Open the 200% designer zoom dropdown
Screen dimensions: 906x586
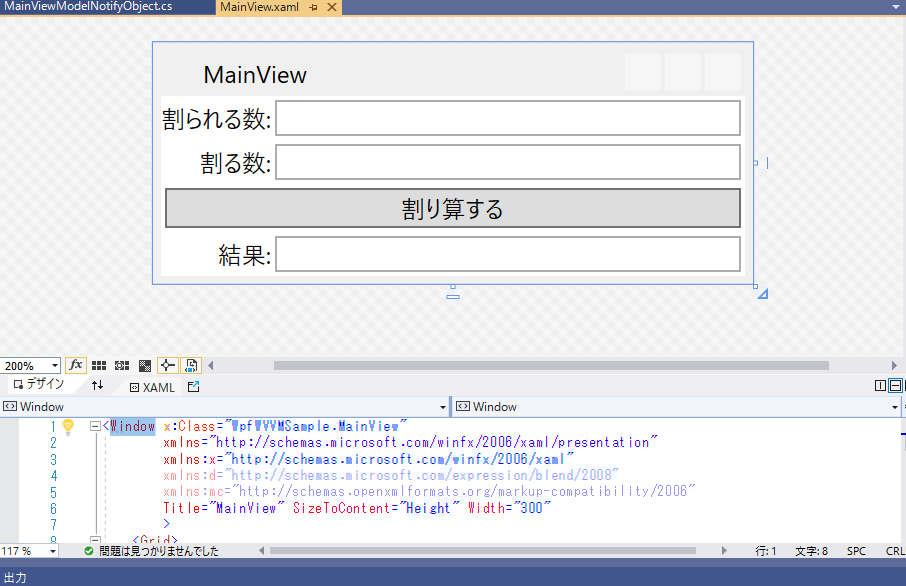[55, 366]
